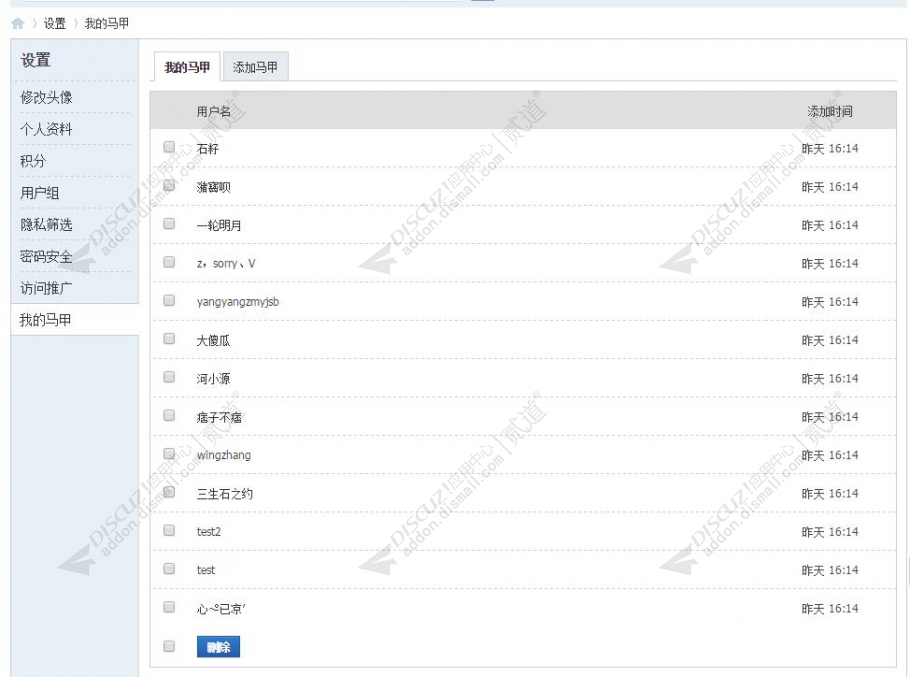Select 我的马甲 in the left sidebar
Screen dimensions: 910x677
[47, 320]
